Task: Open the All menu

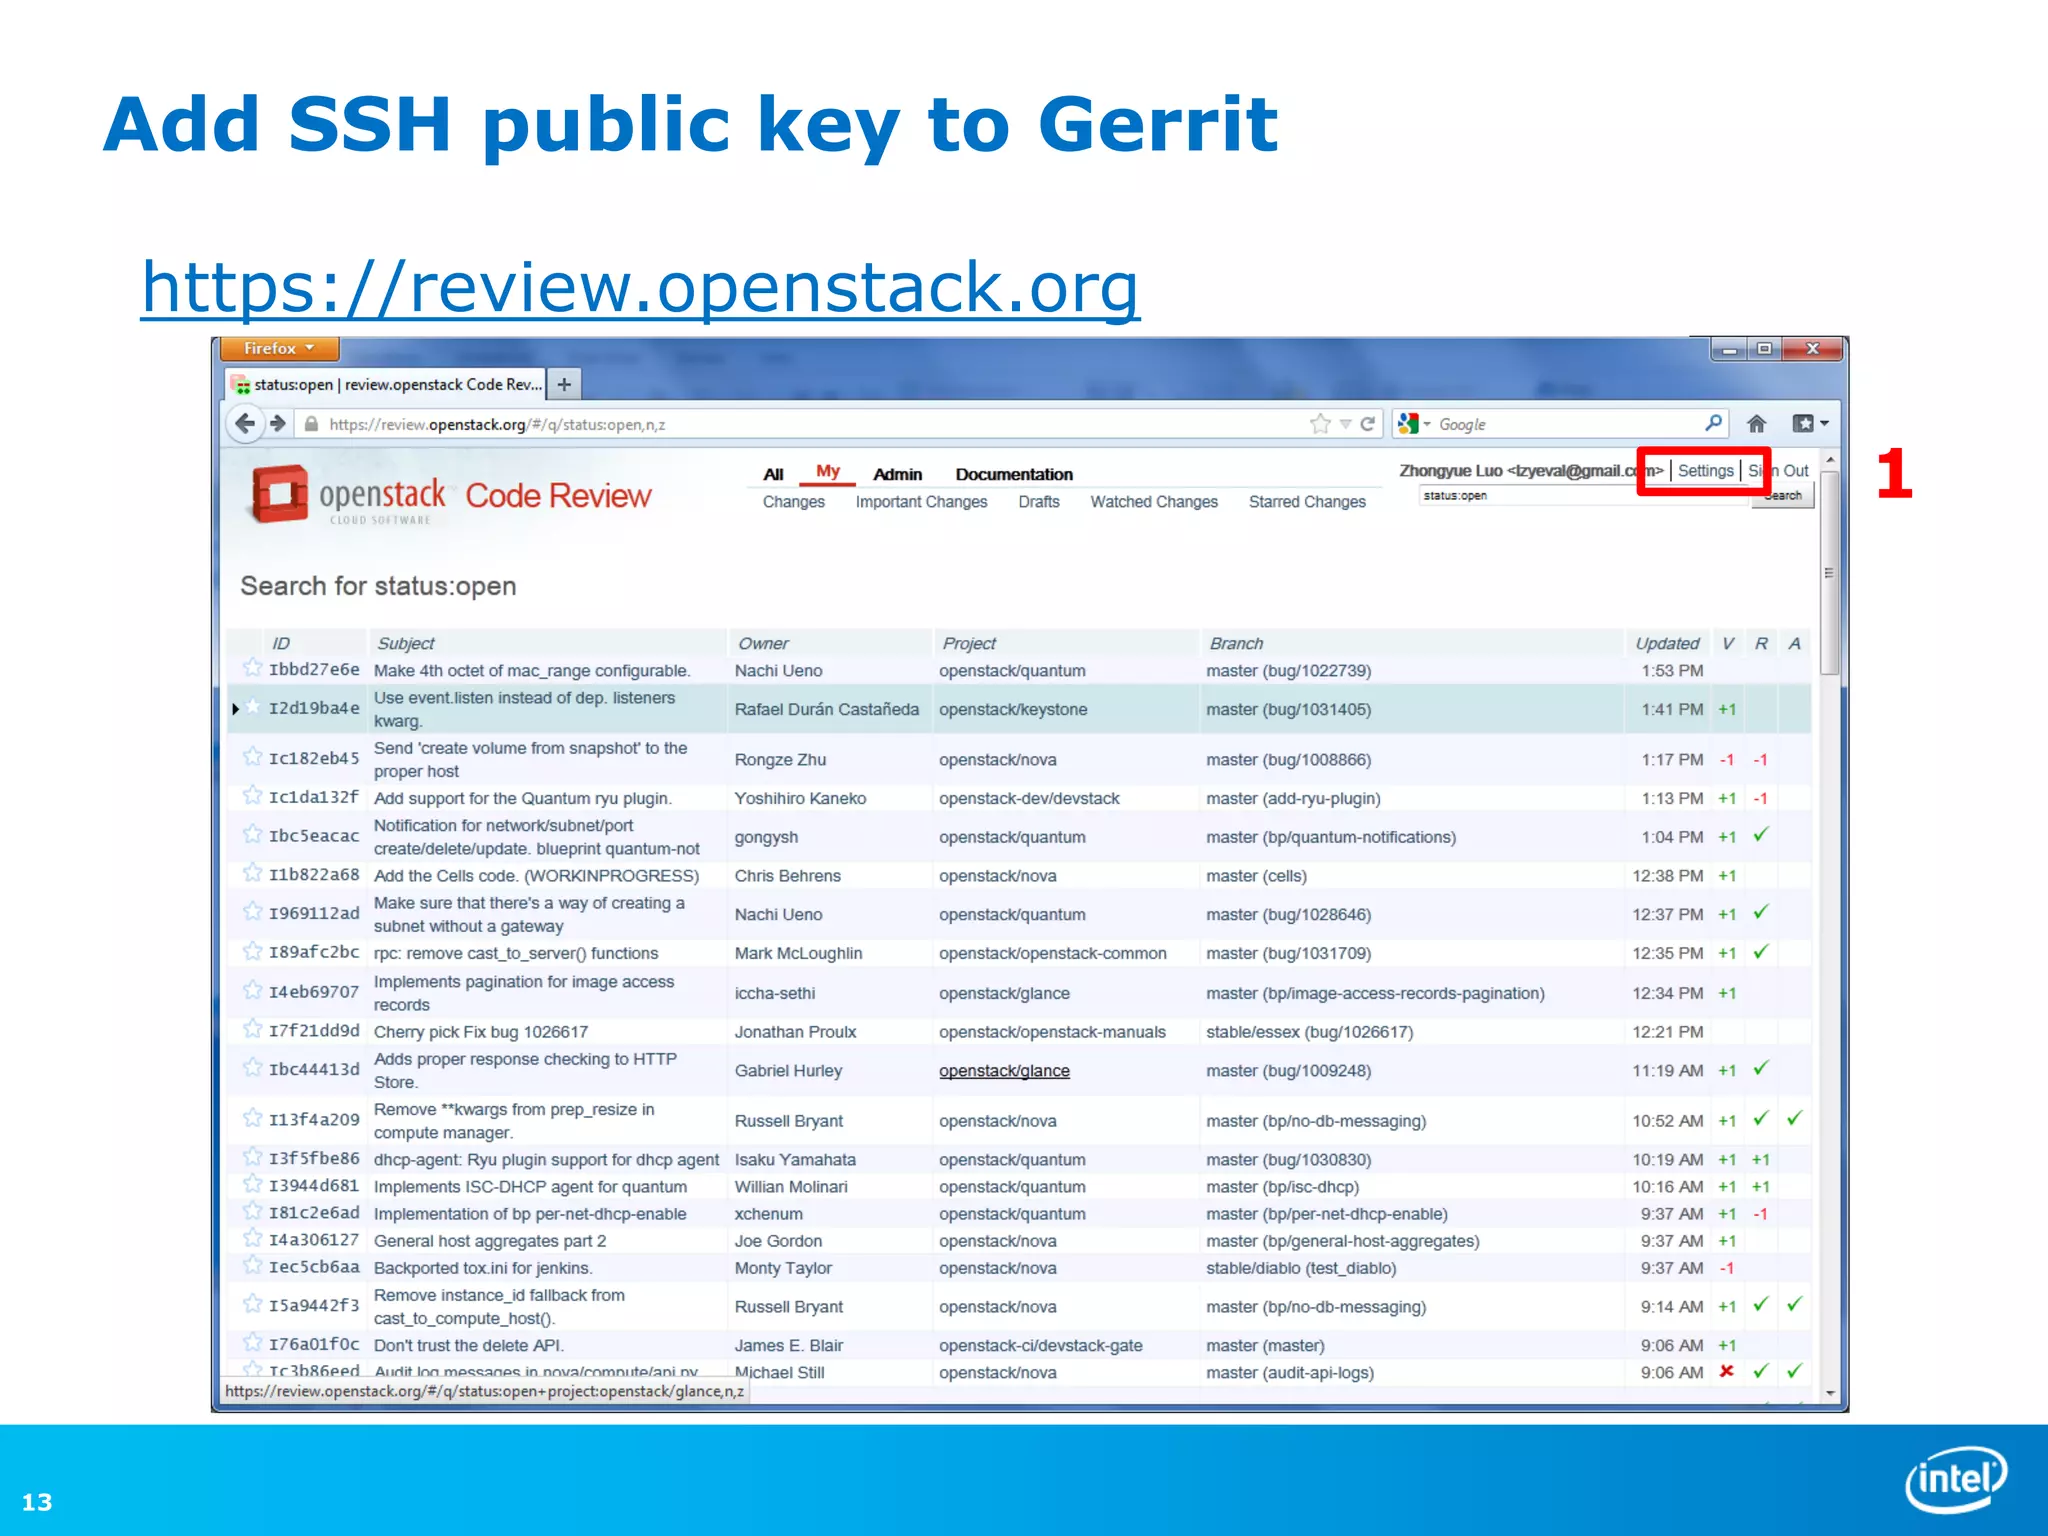Action: 773,474
